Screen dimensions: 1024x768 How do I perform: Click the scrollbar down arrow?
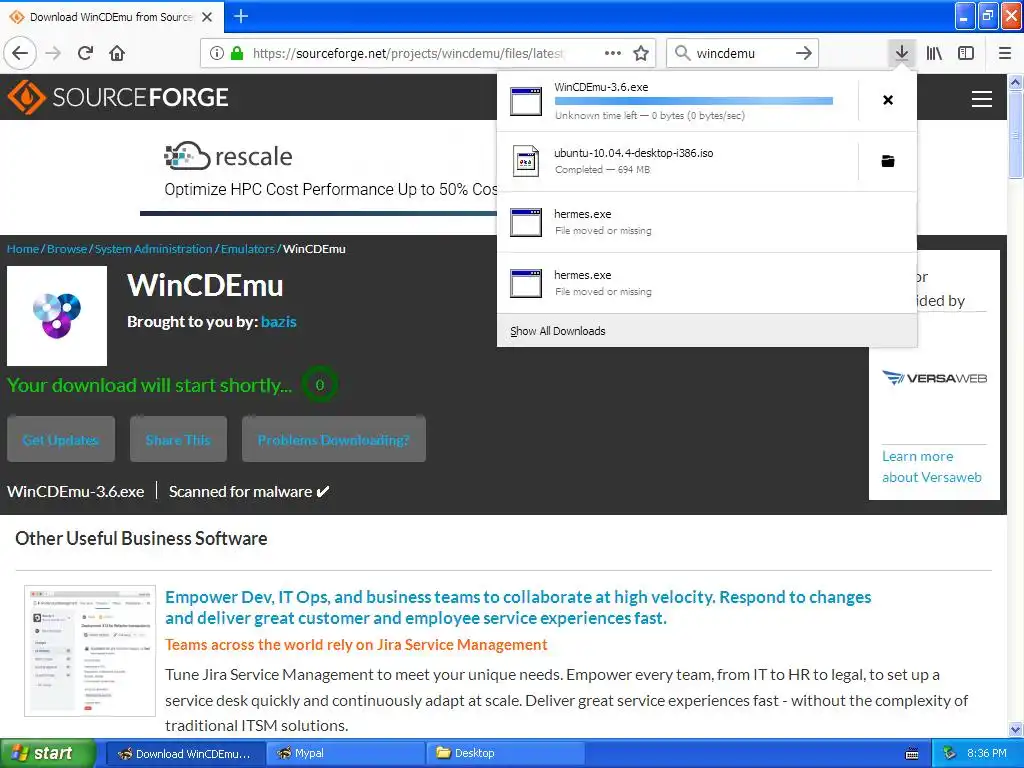tap(1015, 729)
